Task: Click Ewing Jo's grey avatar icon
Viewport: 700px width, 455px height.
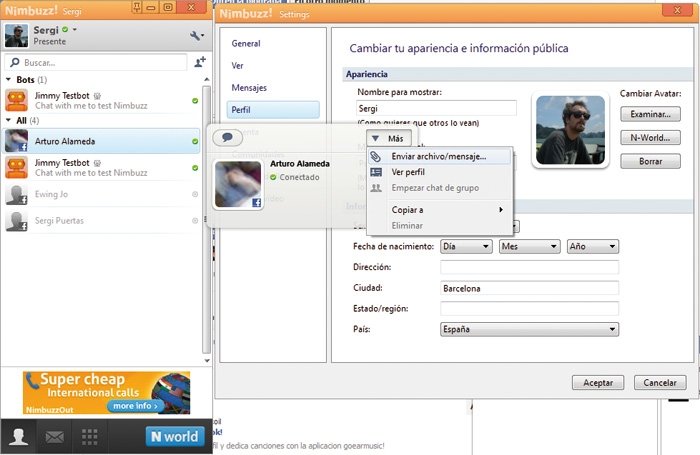Action: click(17, 194)
